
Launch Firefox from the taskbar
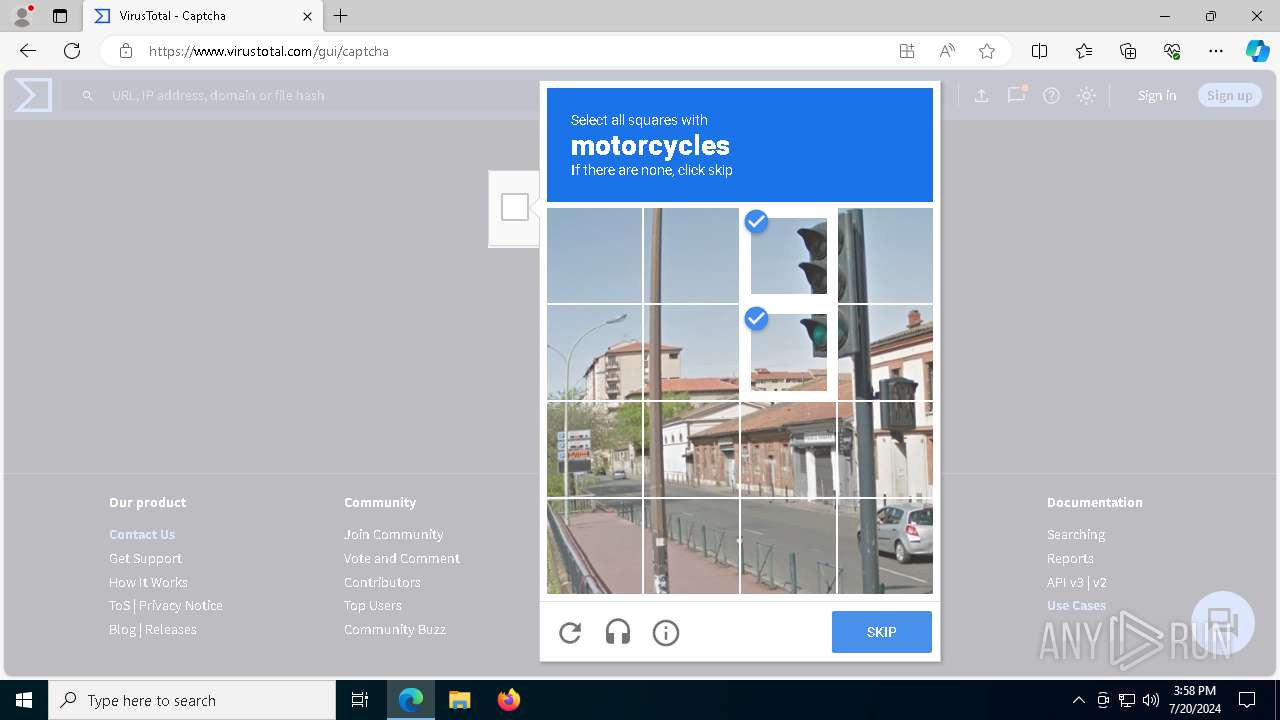coord(509,700)
